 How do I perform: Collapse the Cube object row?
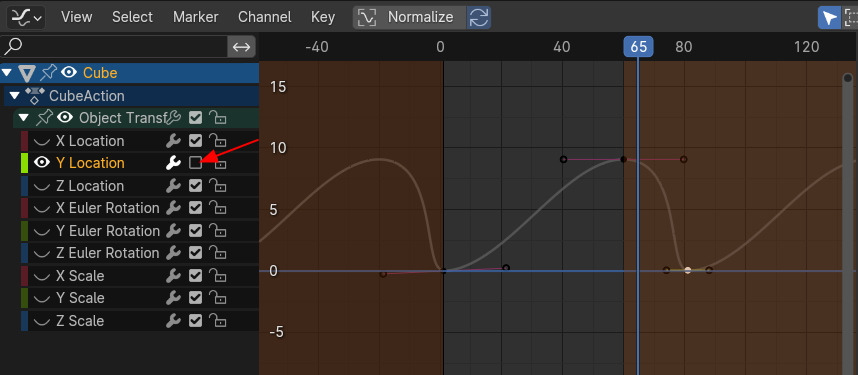pos(7,72)
